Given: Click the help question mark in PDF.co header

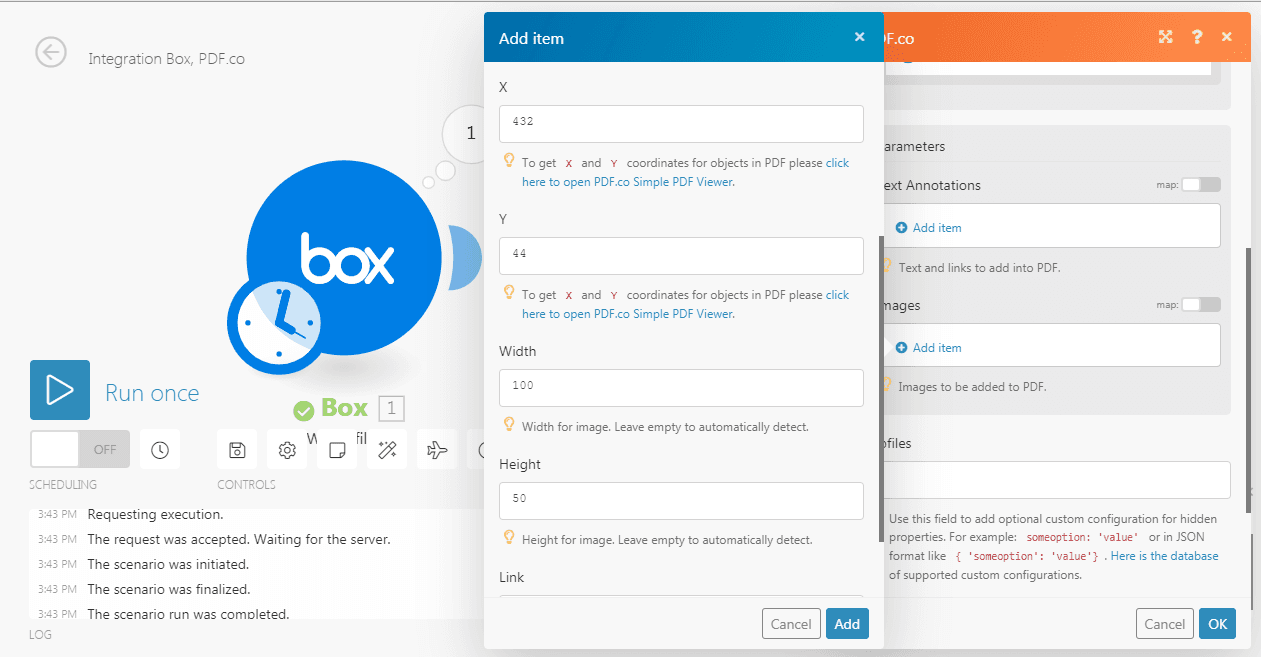Looking at the screenshot, I should (x=1196, y=37).
